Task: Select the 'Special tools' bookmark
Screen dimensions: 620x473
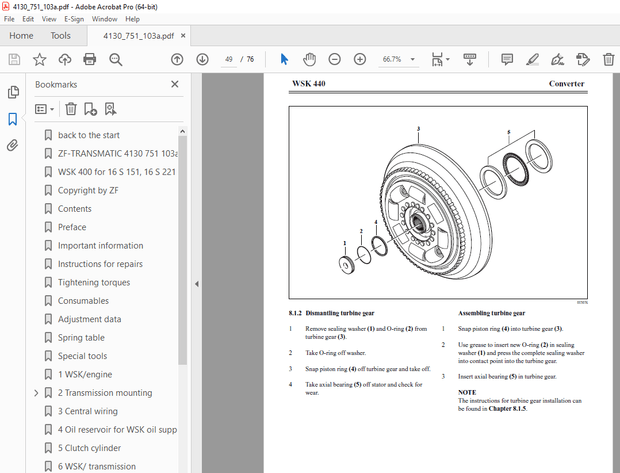Action: click(x=82, y=356)
